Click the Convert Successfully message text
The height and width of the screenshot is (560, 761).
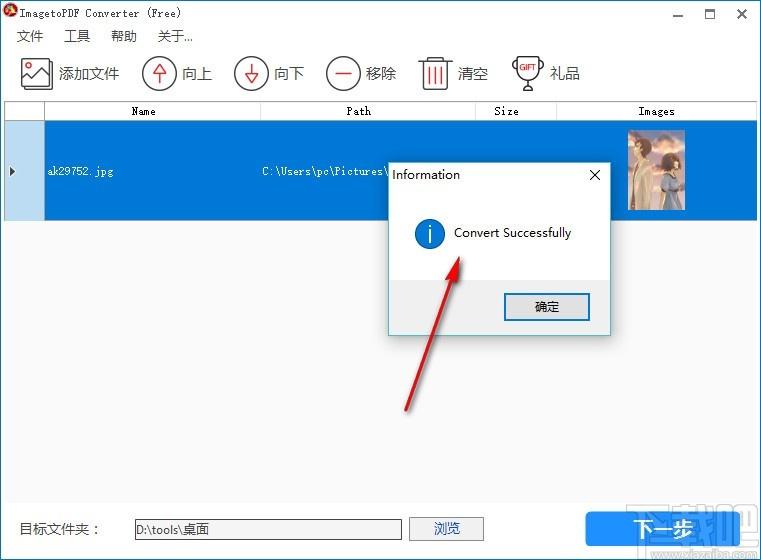pos(513,233)
